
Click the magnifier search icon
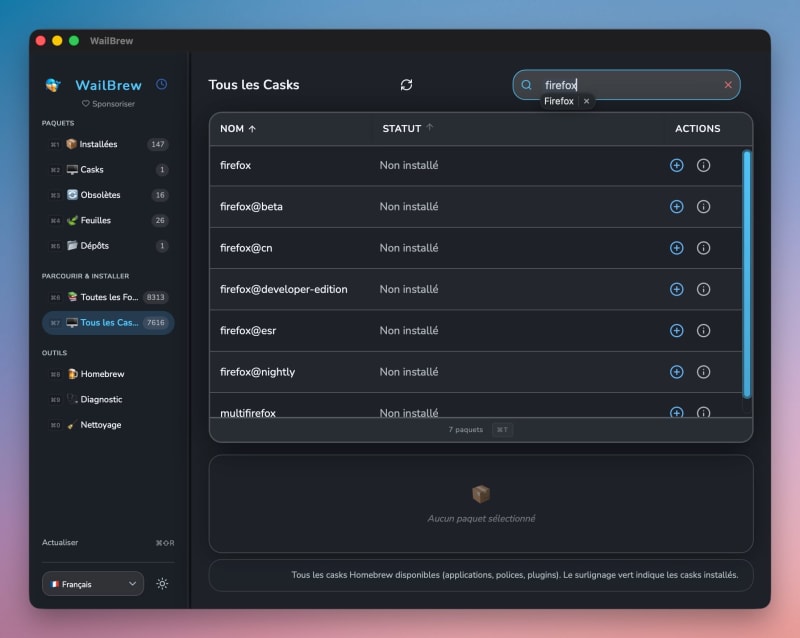click(527, 85)
